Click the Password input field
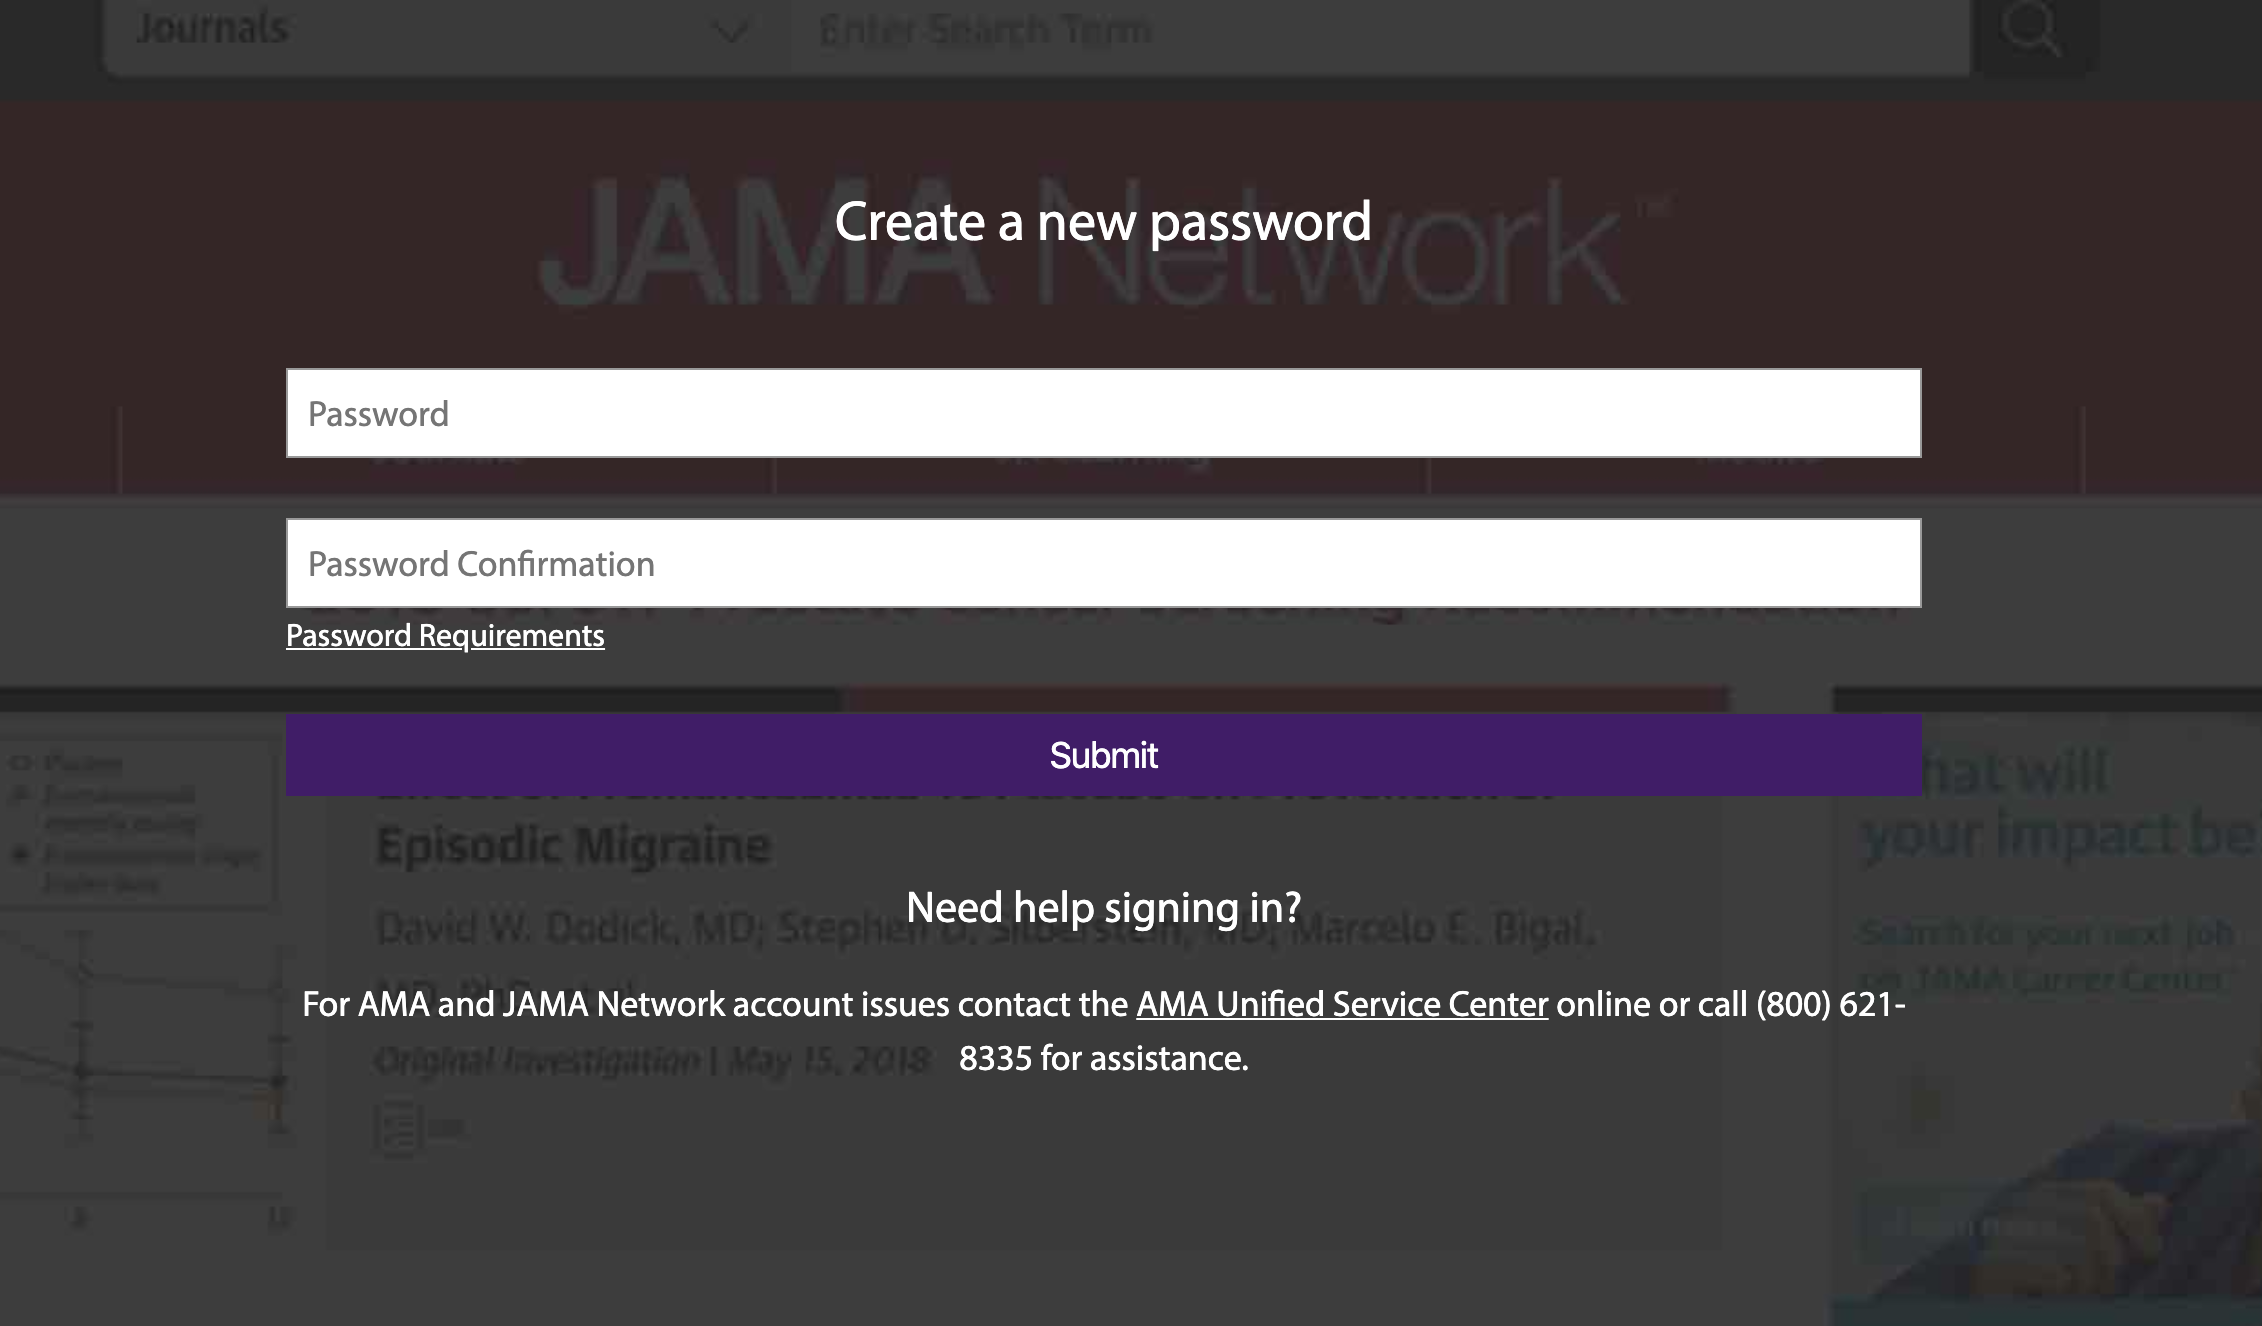 point(1103,413)
